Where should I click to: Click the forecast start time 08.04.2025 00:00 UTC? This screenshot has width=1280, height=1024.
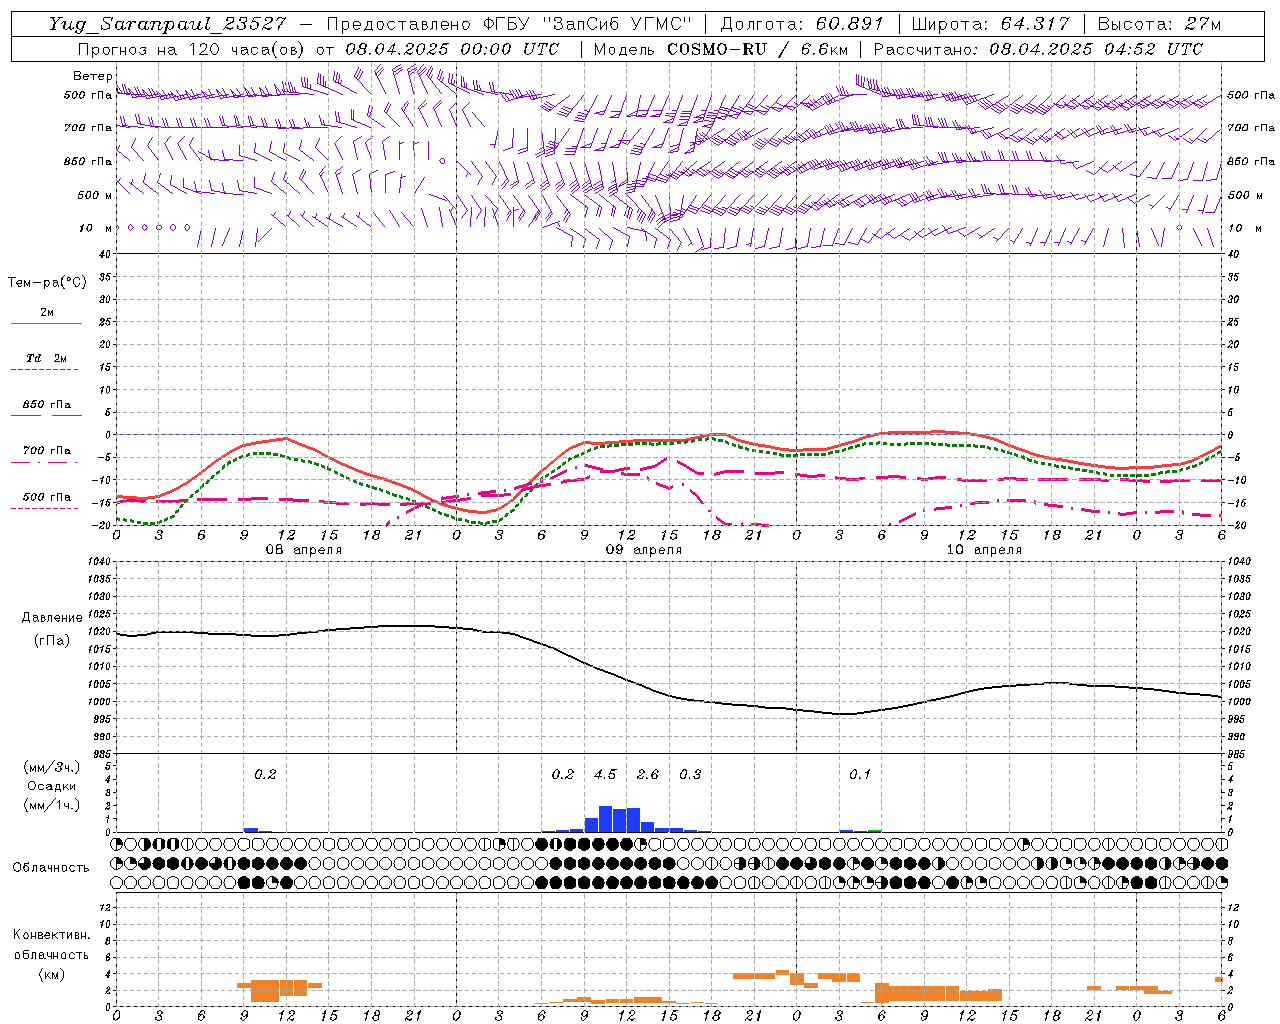[452, 49]
